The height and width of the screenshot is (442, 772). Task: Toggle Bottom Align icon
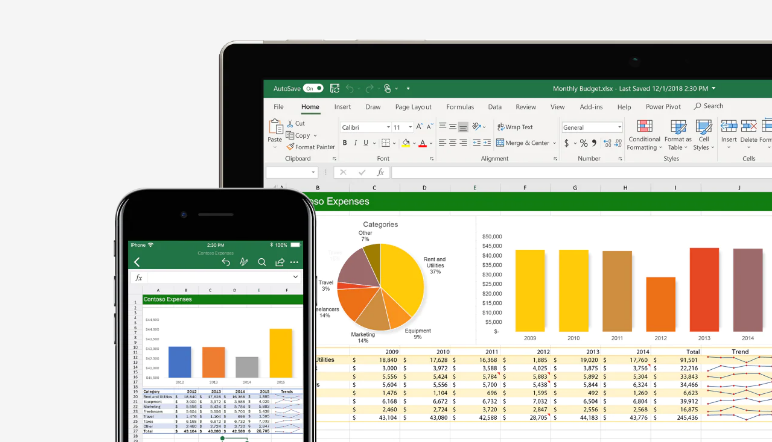coord(463,127)
